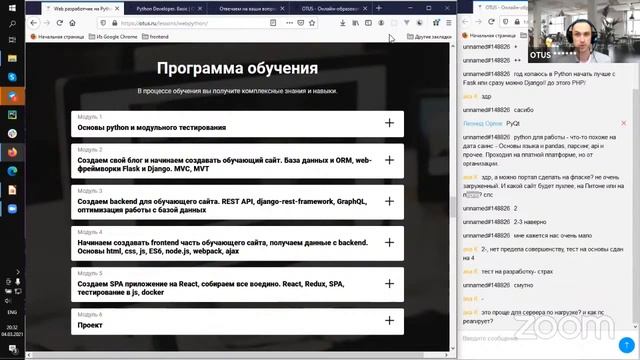Open the Windows notification center icon

click(x=12, y=349)
